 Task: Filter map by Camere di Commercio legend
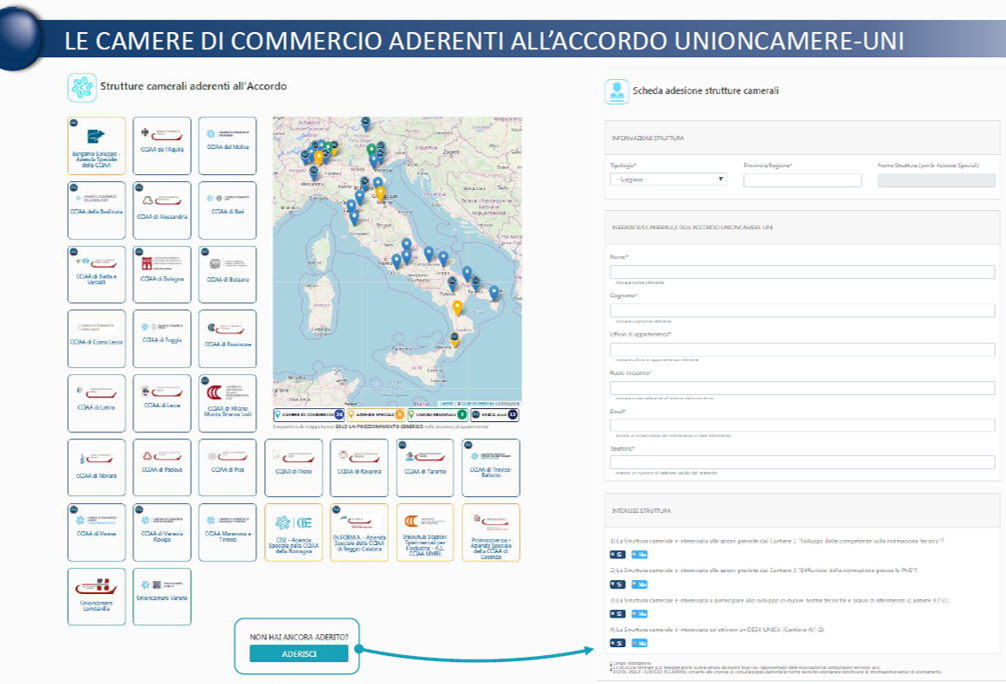click(x=309, y=415)
